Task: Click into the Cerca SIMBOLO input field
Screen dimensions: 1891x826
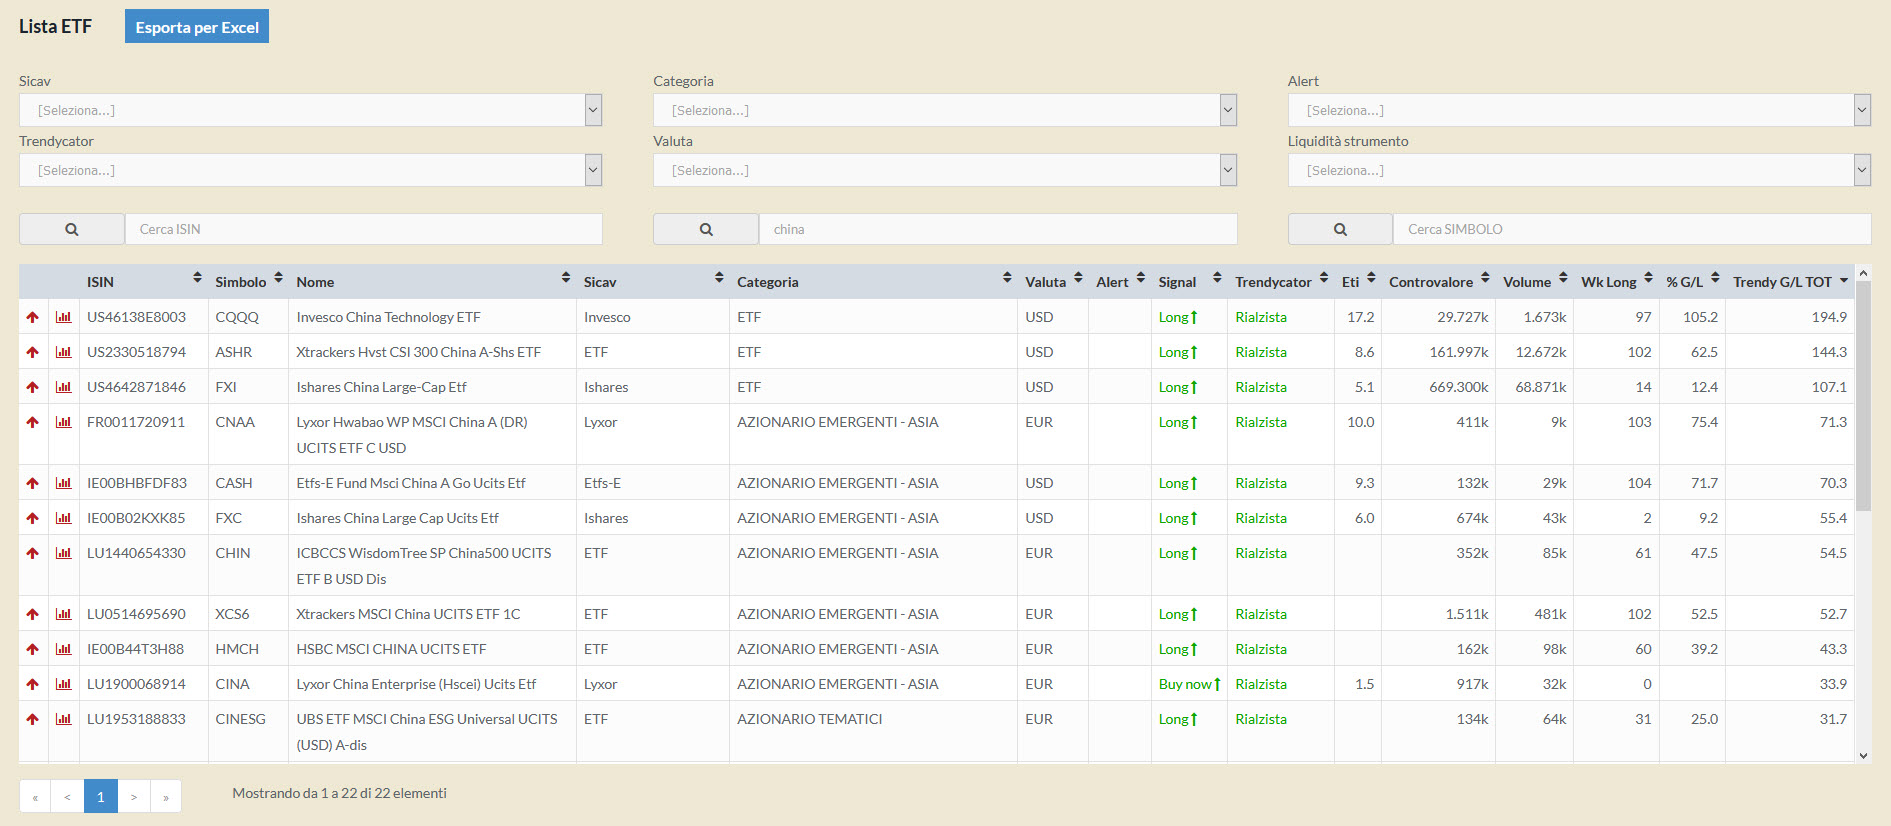Action: pyautogui.click(x=1631, y=229)
